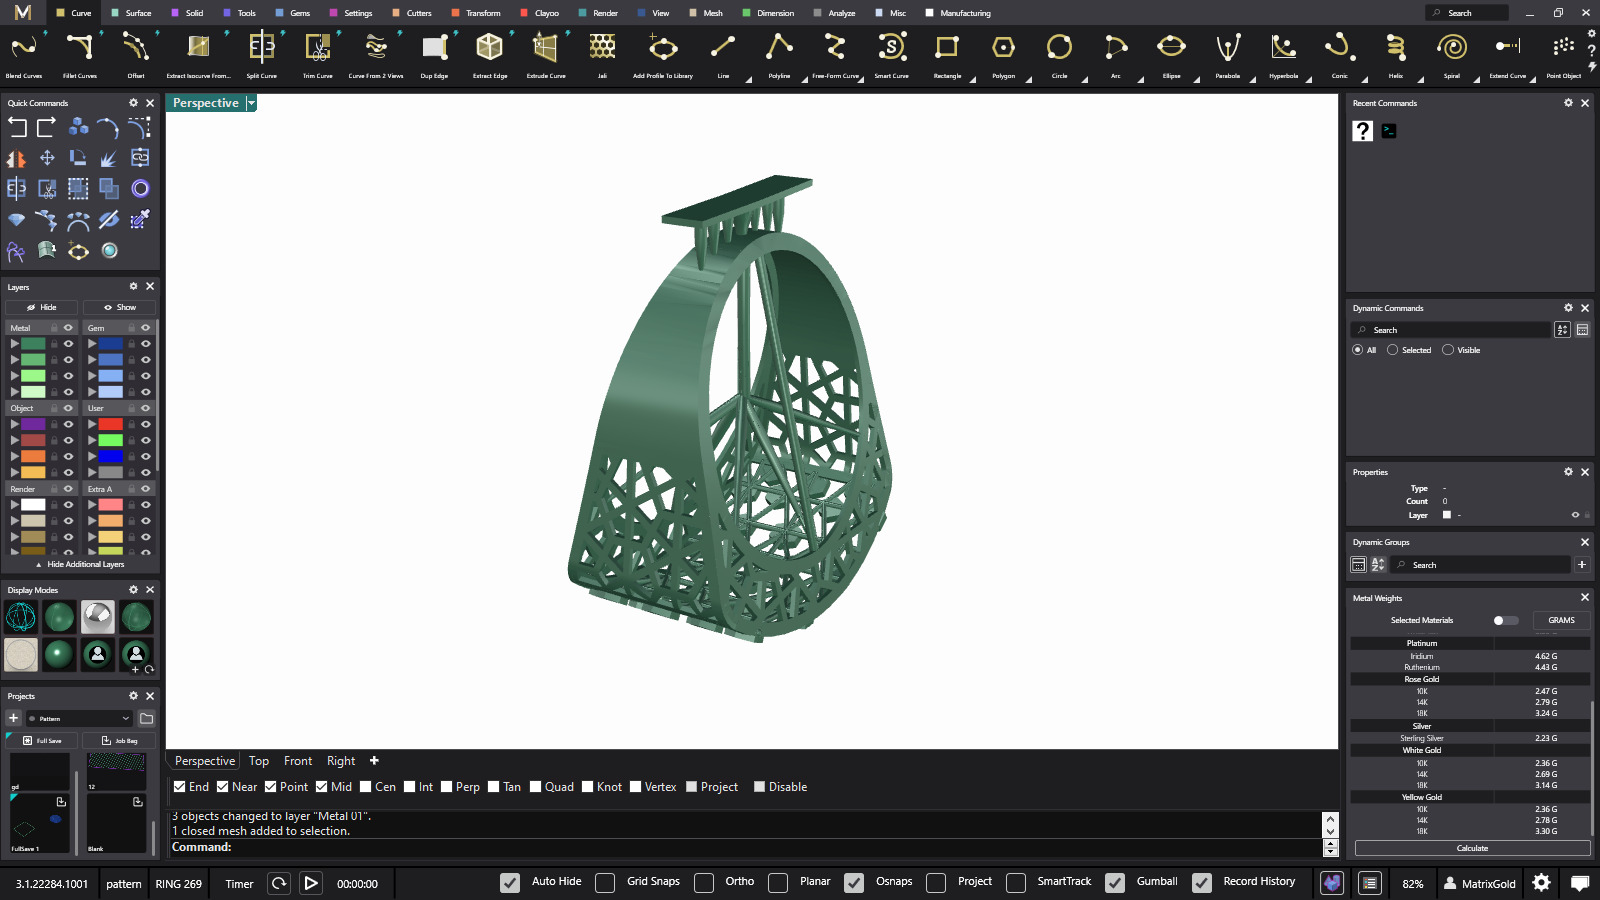Select the Fillet Curves tool
The height and width of the screenshot is (900, 1600).
pyautogui.click(x=80, y=54)
